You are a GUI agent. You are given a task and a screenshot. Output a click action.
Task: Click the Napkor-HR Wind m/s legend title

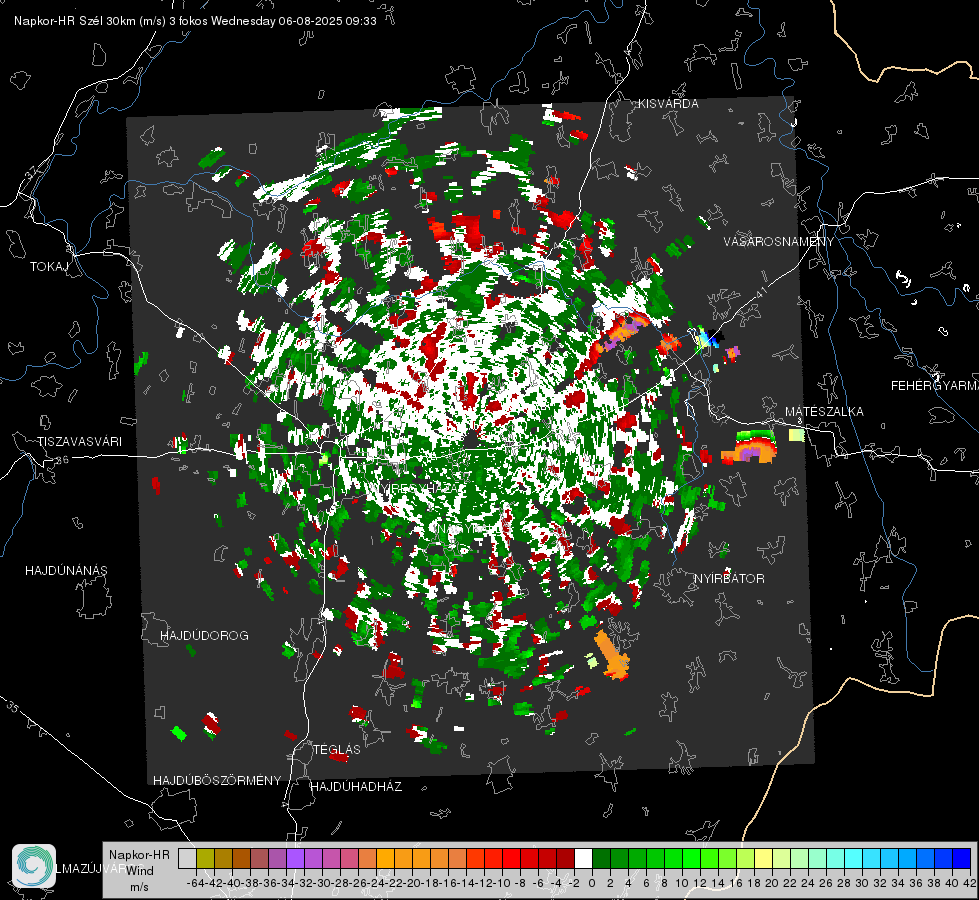[139, 871]
